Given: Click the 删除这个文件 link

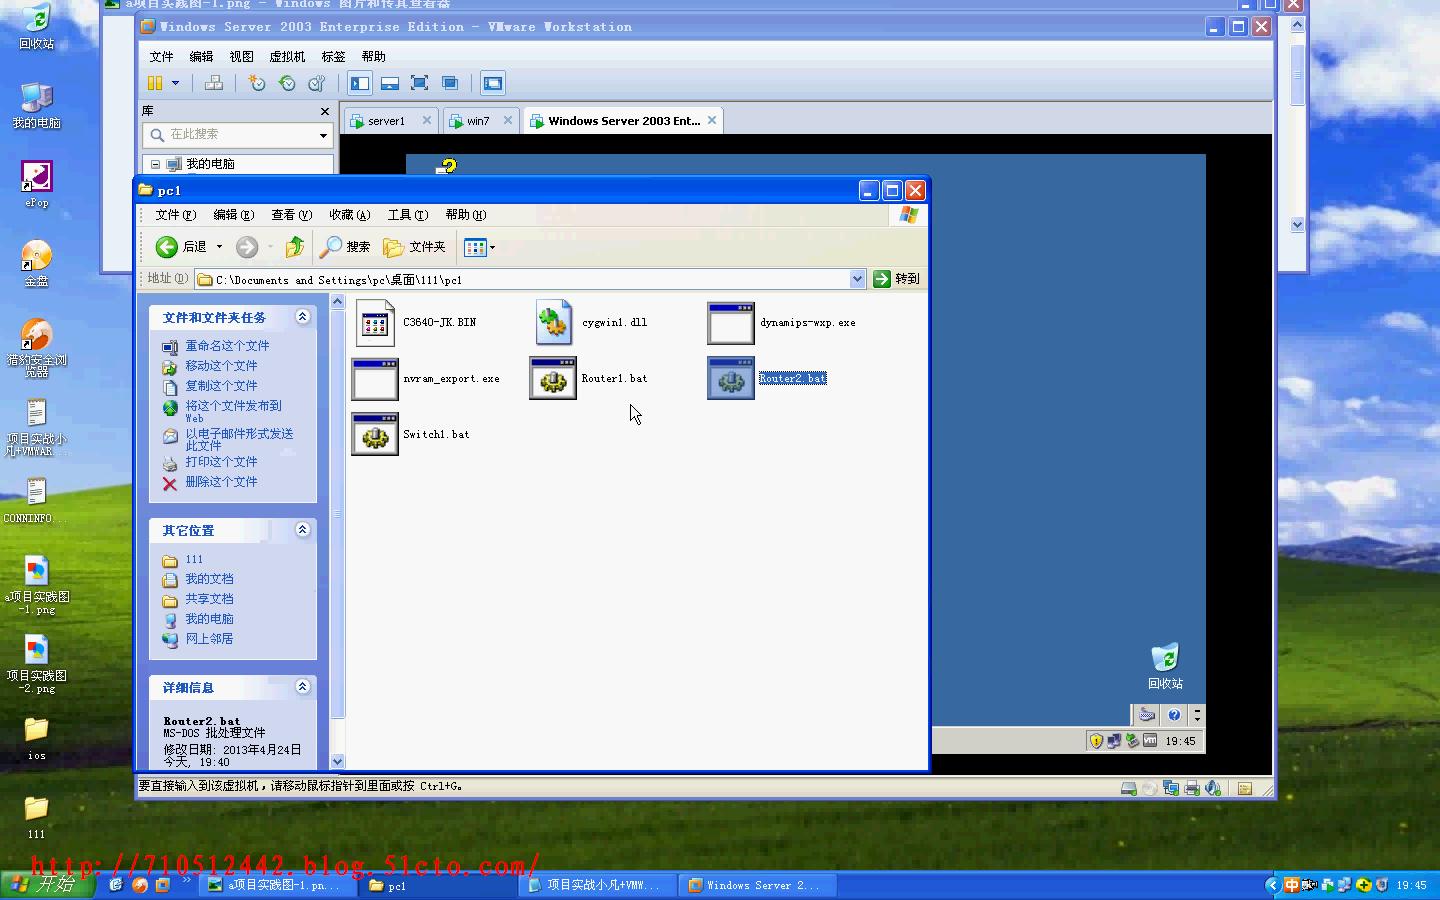Looking at the screenshot, I should pyautogui.click(x=221, y=482).
